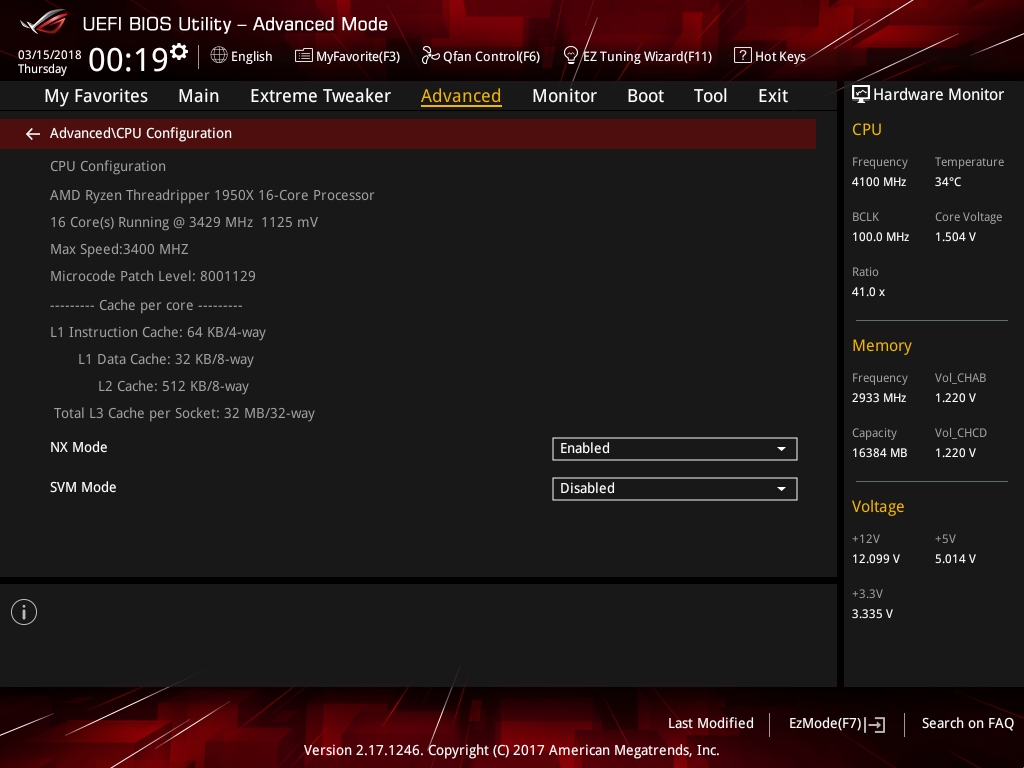Click the 16 Core(s) Running line

pos(184,222)
